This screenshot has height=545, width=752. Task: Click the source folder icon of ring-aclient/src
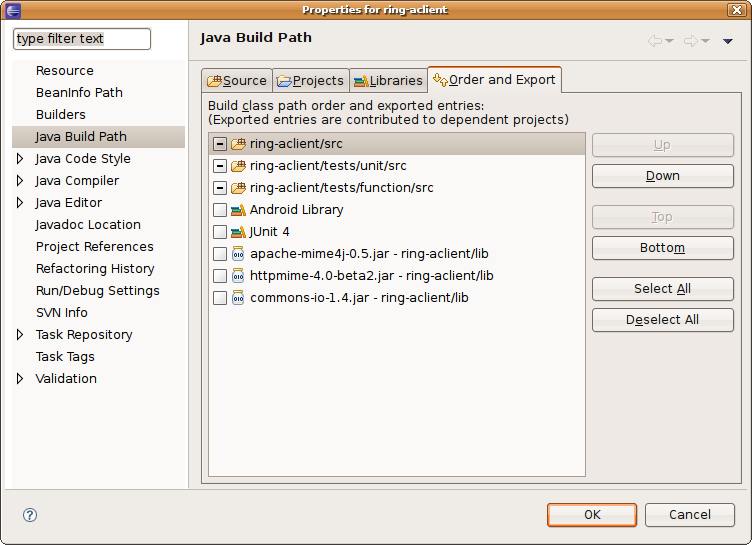coord(238,144)
